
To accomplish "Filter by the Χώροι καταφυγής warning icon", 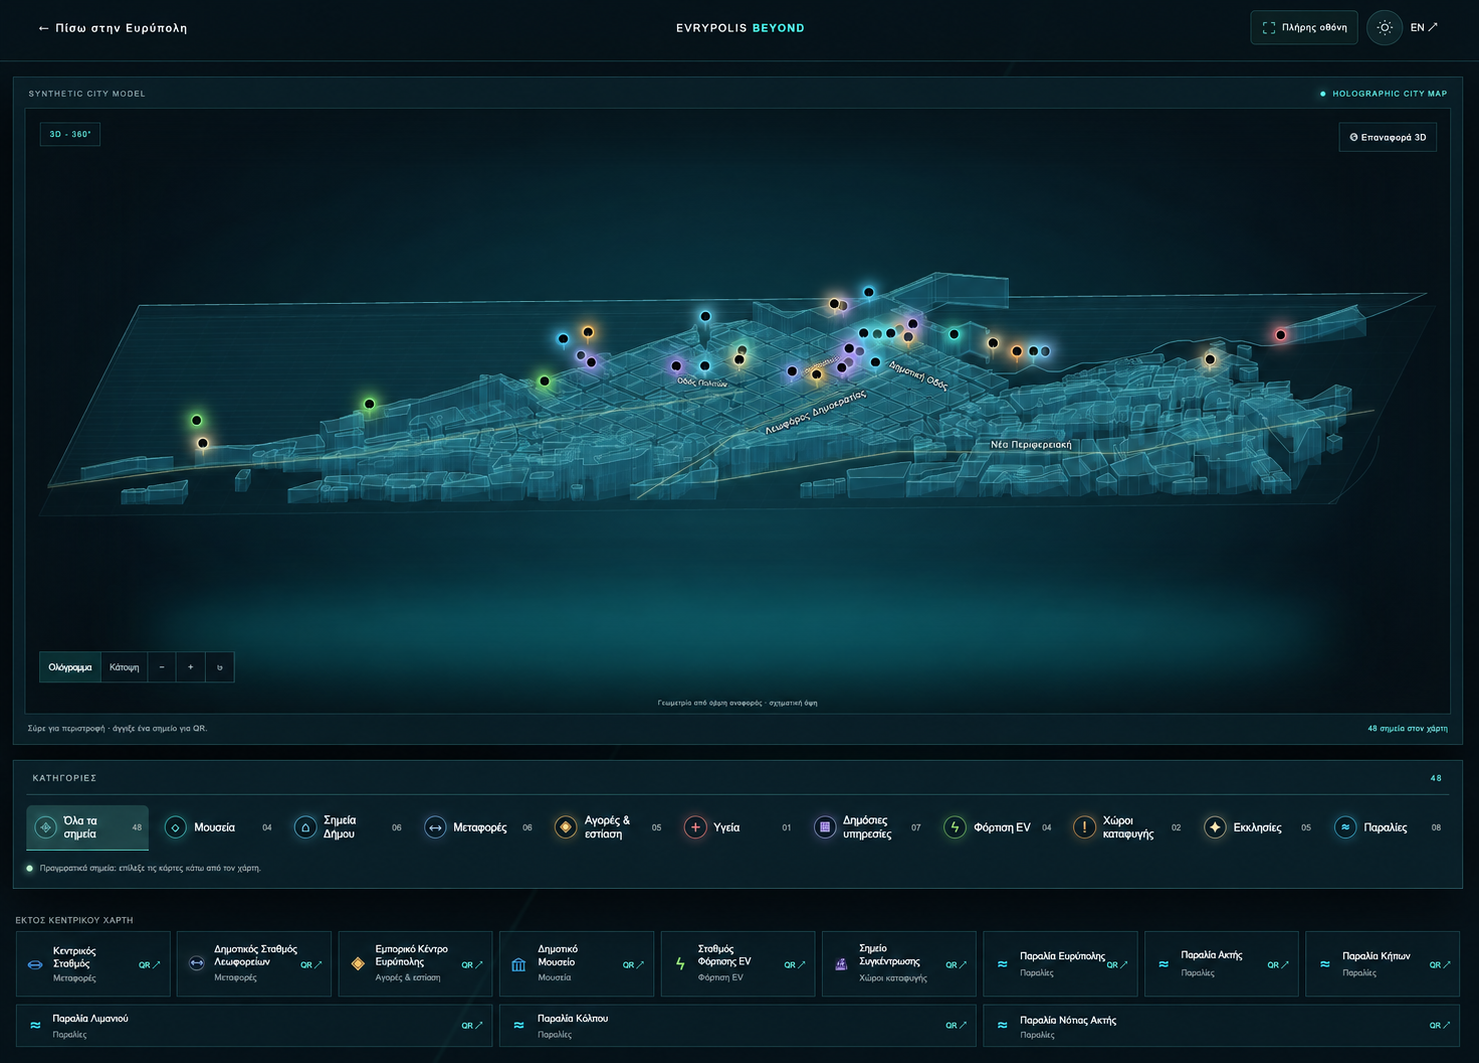I will (1084, 827).
